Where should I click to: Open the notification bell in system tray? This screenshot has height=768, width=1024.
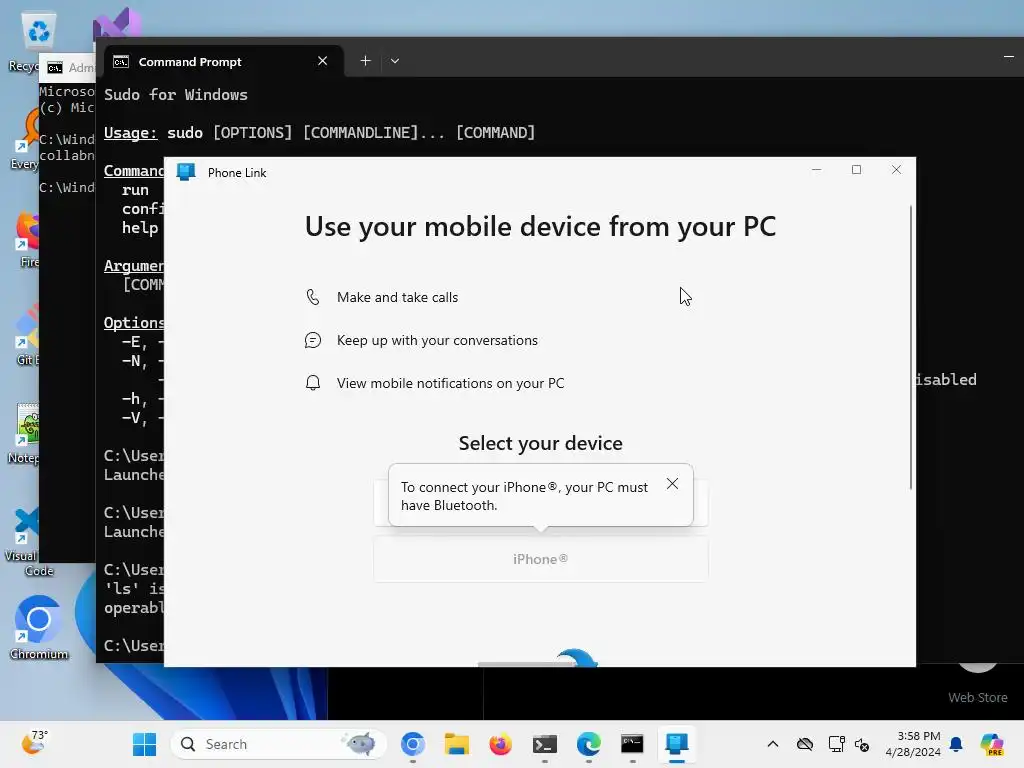click(x=956, y=744)
